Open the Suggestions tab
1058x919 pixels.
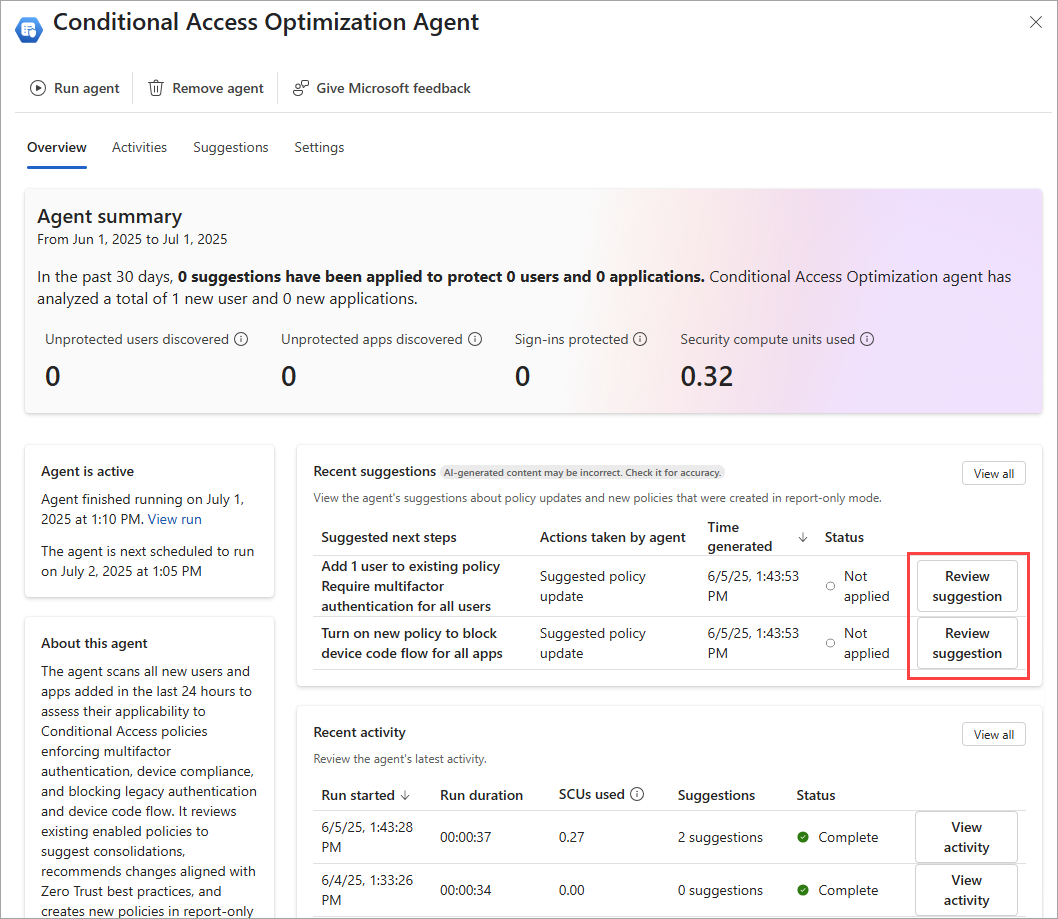[x=231, y=147]
